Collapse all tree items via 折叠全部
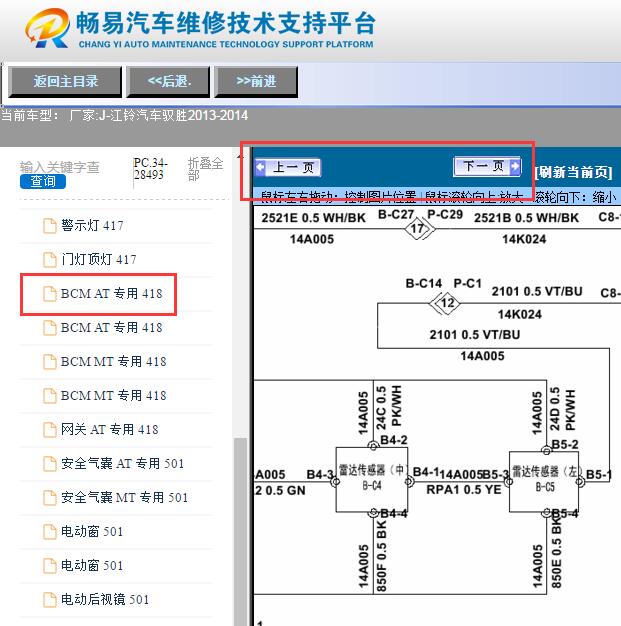 205,169
